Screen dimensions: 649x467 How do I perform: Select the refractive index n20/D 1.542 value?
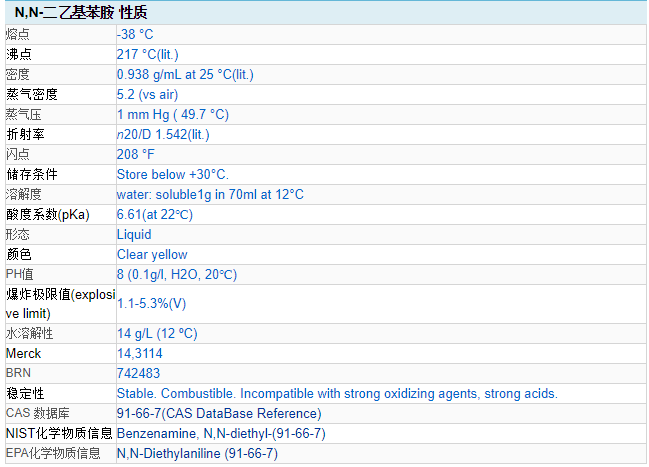click(x=163, y=134)
